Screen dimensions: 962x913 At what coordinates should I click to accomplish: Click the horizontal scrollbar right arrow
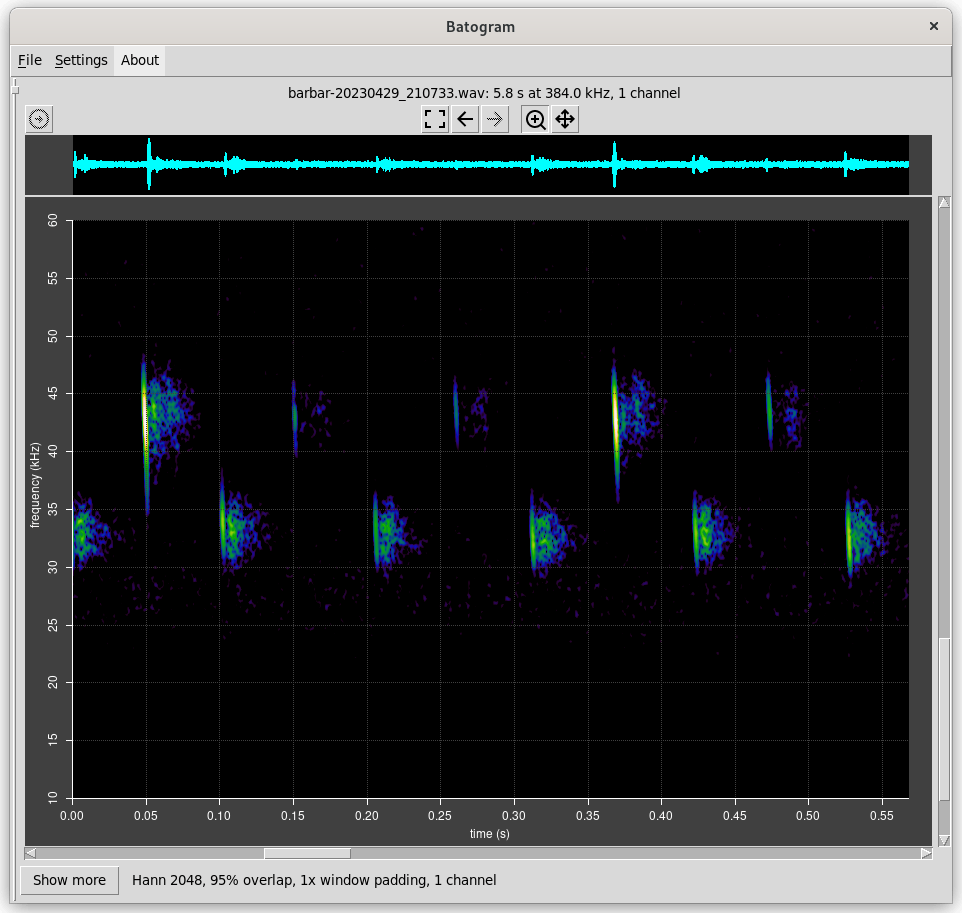926,853
